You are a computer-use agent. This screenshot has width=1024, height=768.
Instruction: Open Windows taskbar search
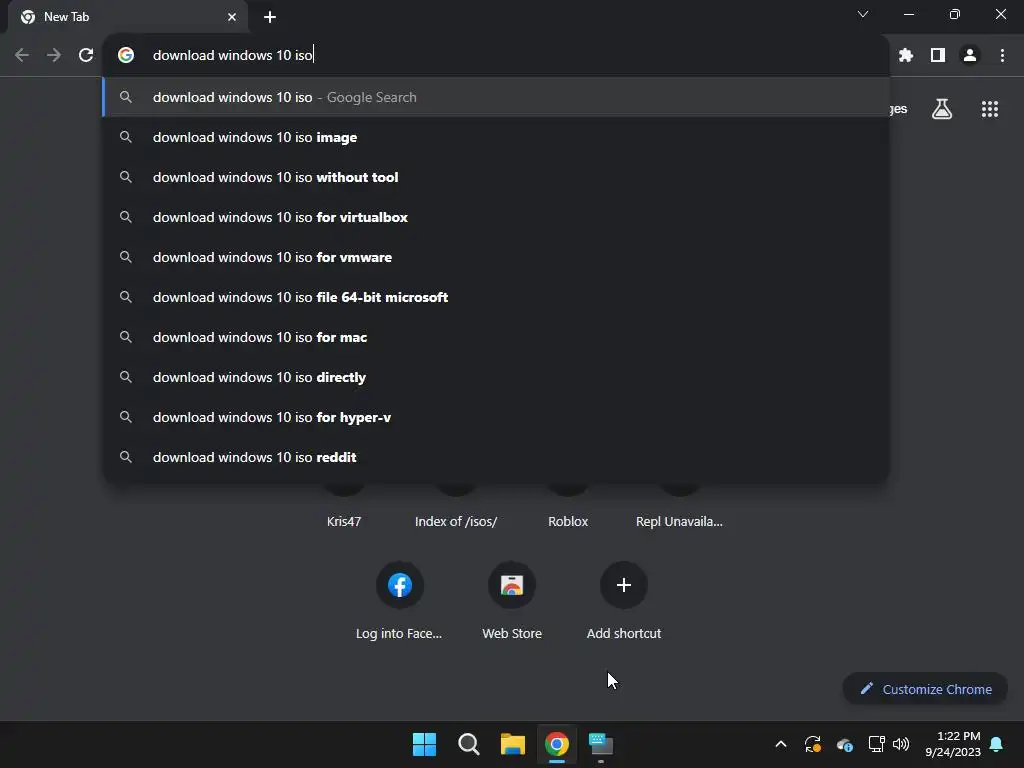pyautogui.click(x=468, y=744)
